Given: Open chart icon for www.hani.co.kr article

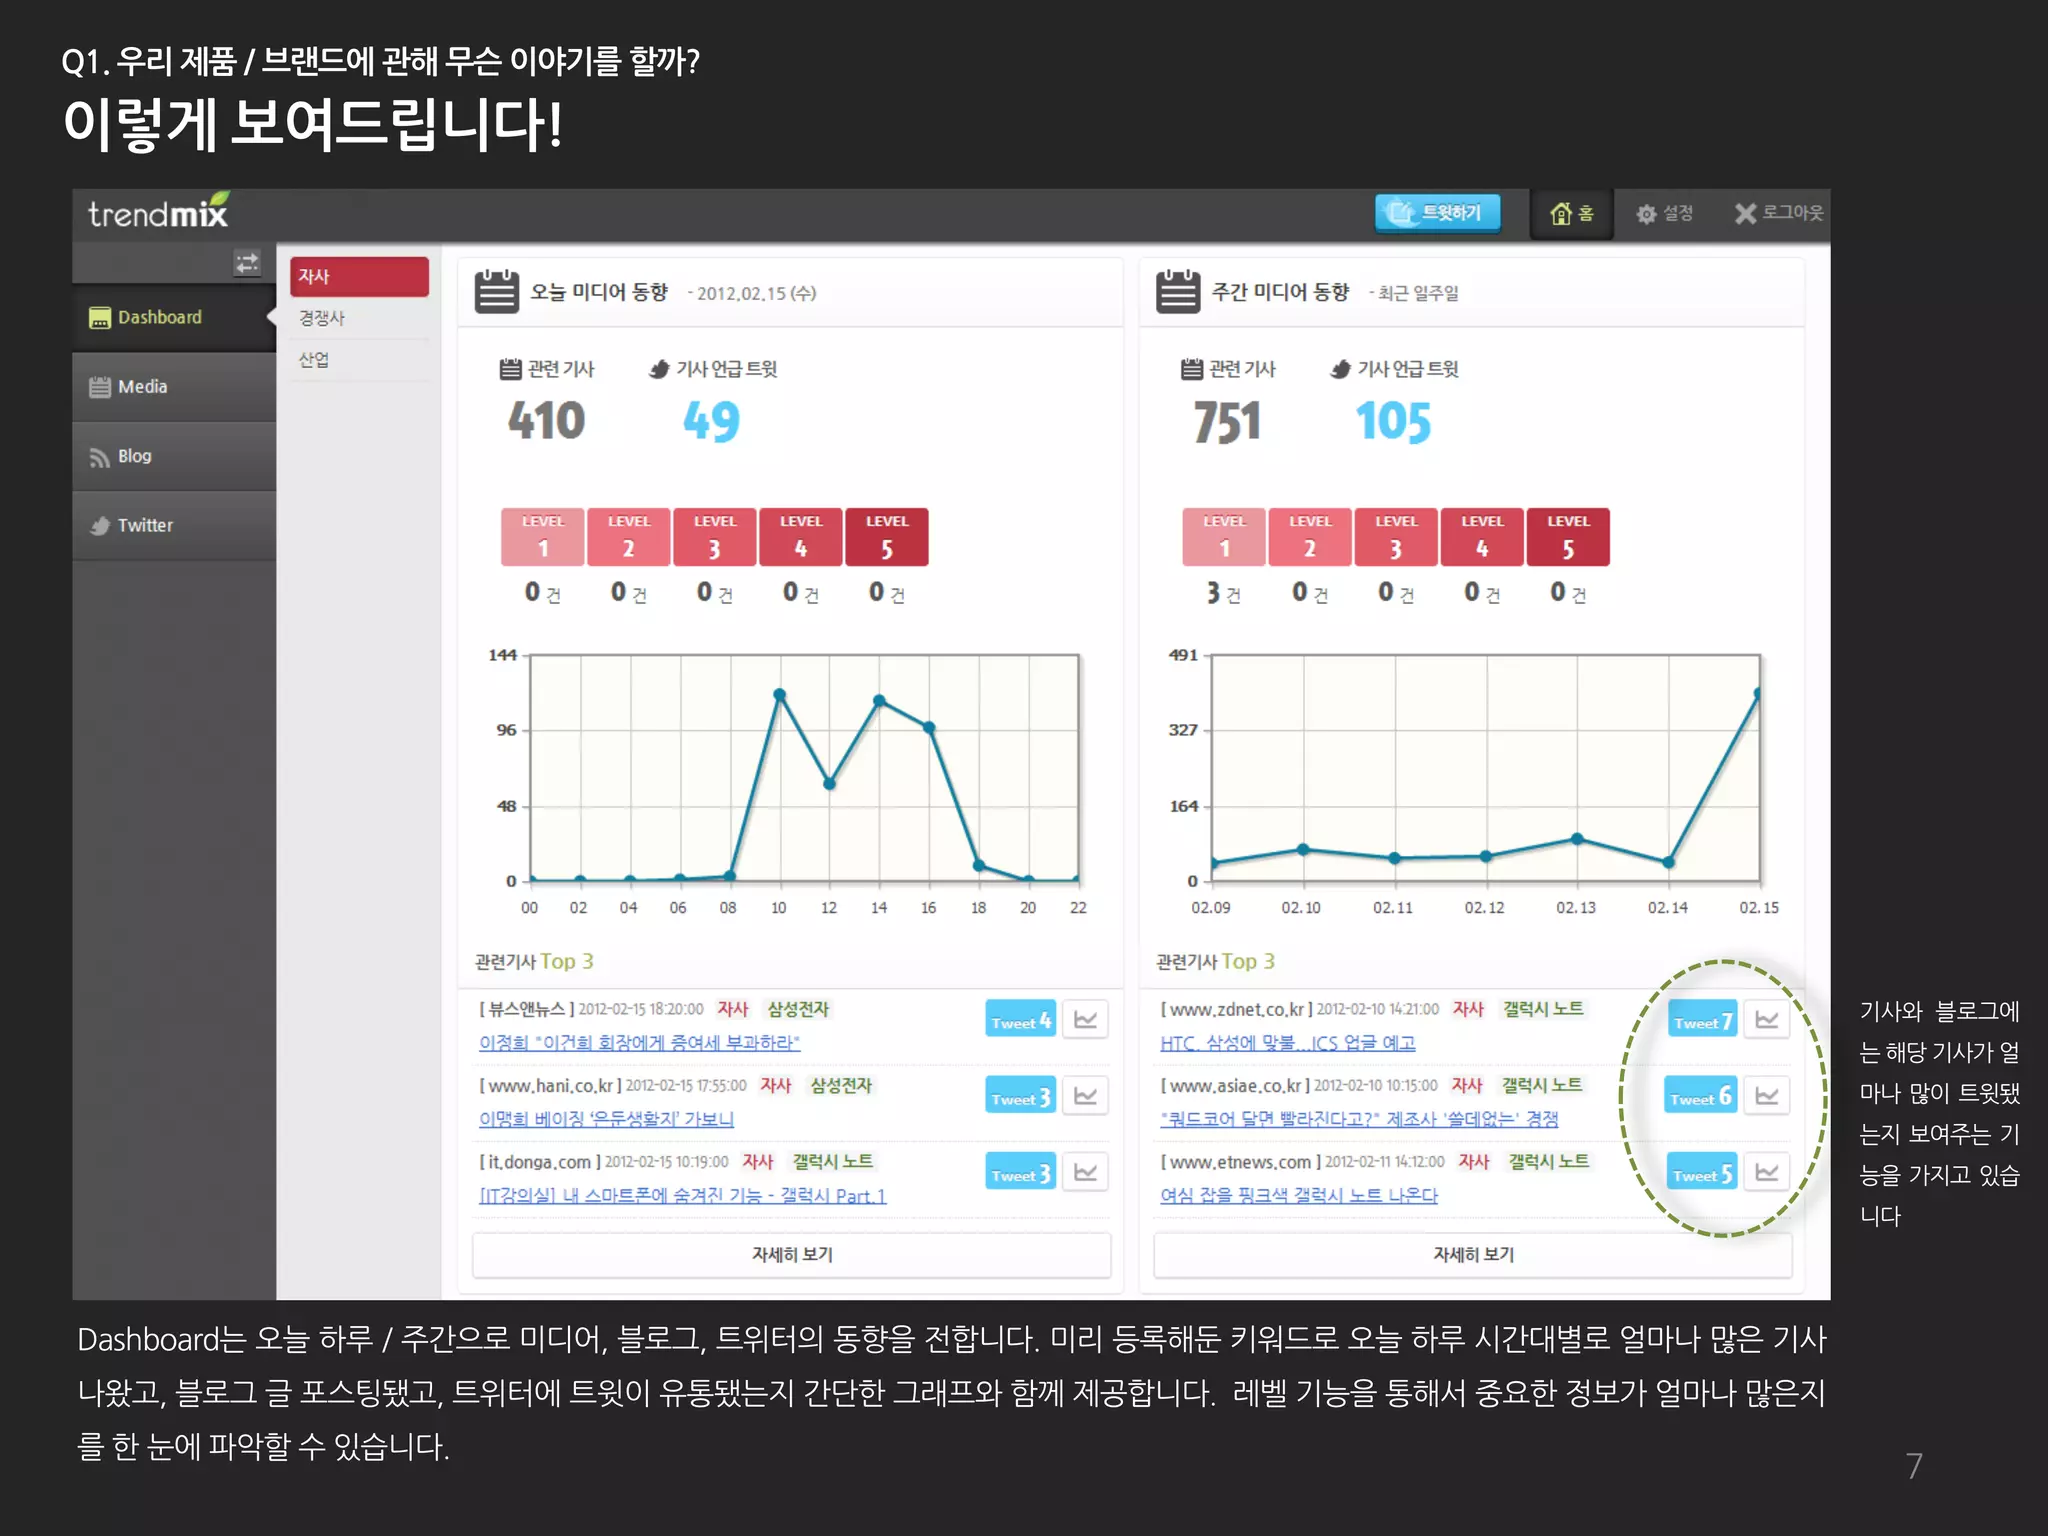Looking at the screenshot, I should (x=1085, y=1095).
